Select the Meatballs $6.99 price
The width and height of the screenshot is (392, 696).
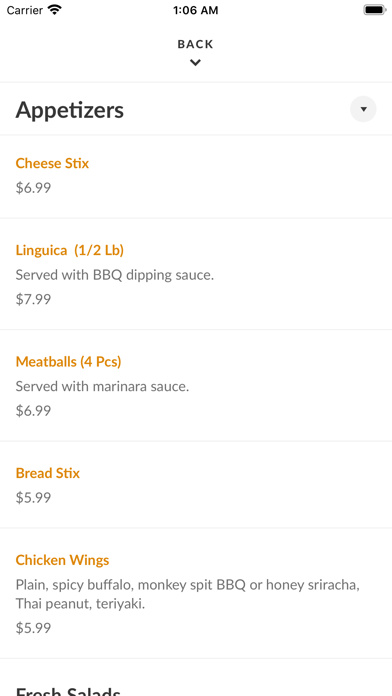point(33,411)
